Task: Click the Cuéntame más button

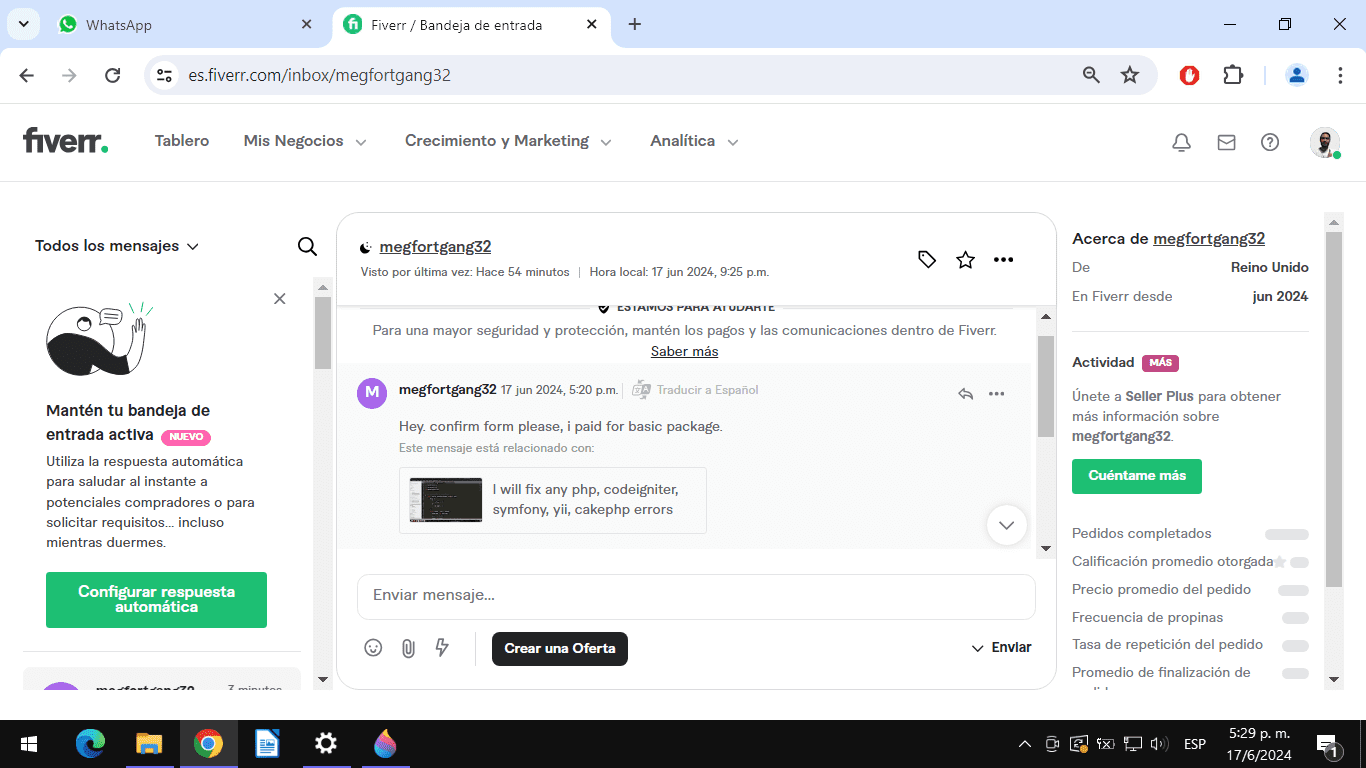Action: click(1137, 476)
